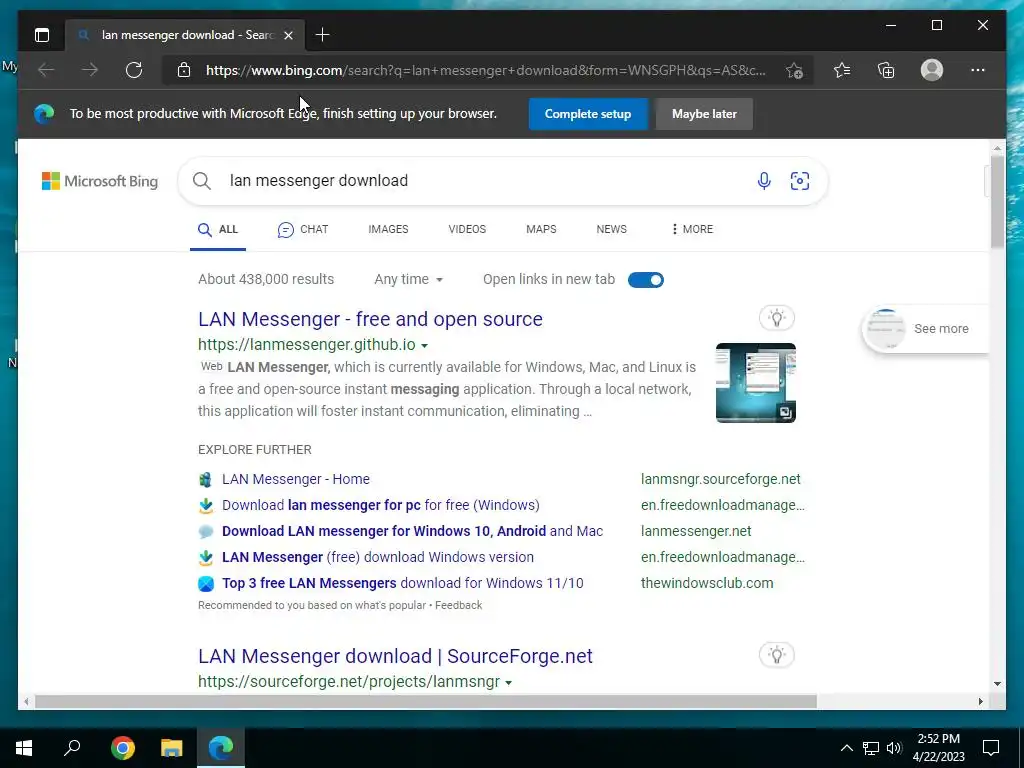This screenshot has height=768, width=1024.
Task: Click the search magnifier in Bing box
Action: 202,181
